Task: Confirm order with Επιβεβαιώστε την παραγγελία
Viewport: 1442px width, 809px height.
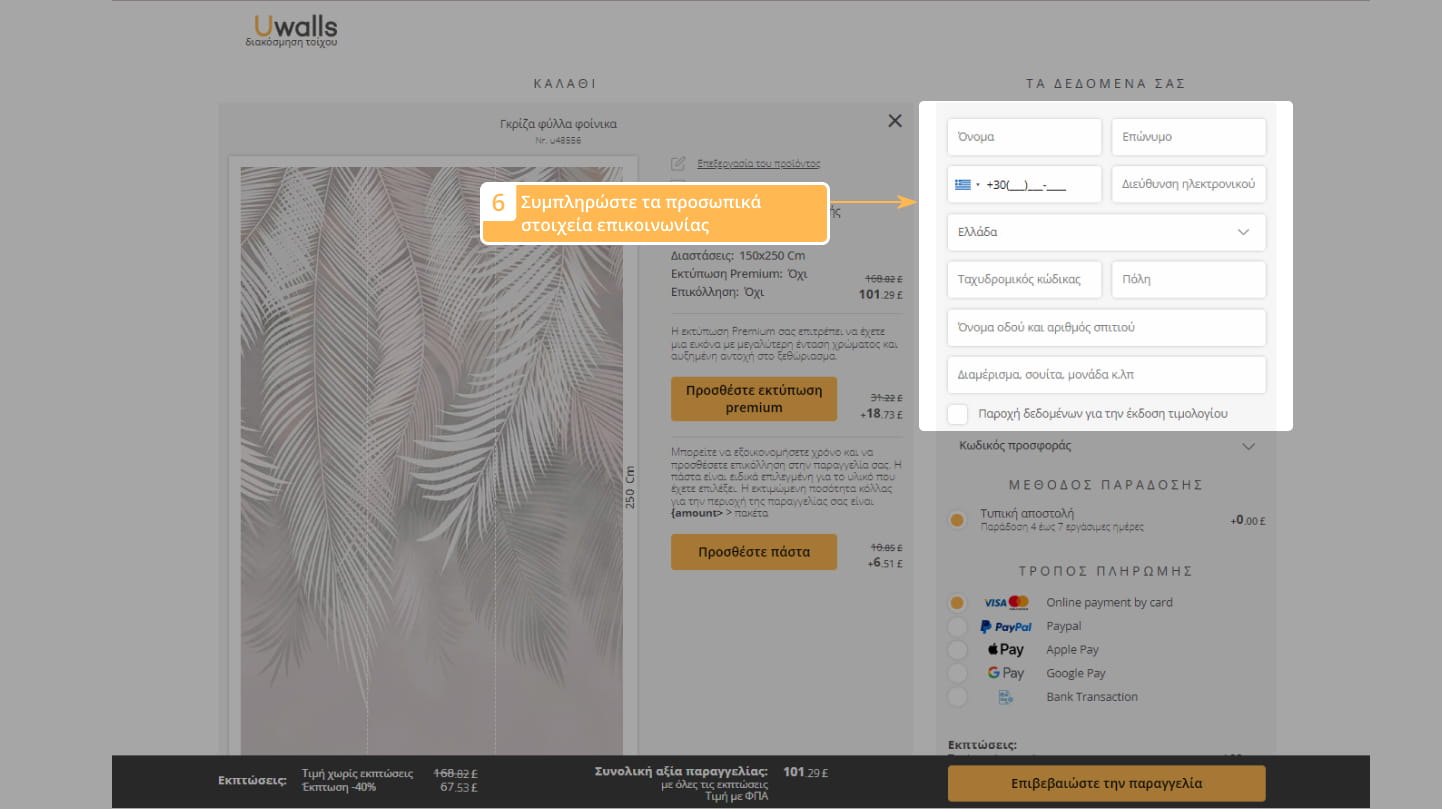Action: [1106, 783]
